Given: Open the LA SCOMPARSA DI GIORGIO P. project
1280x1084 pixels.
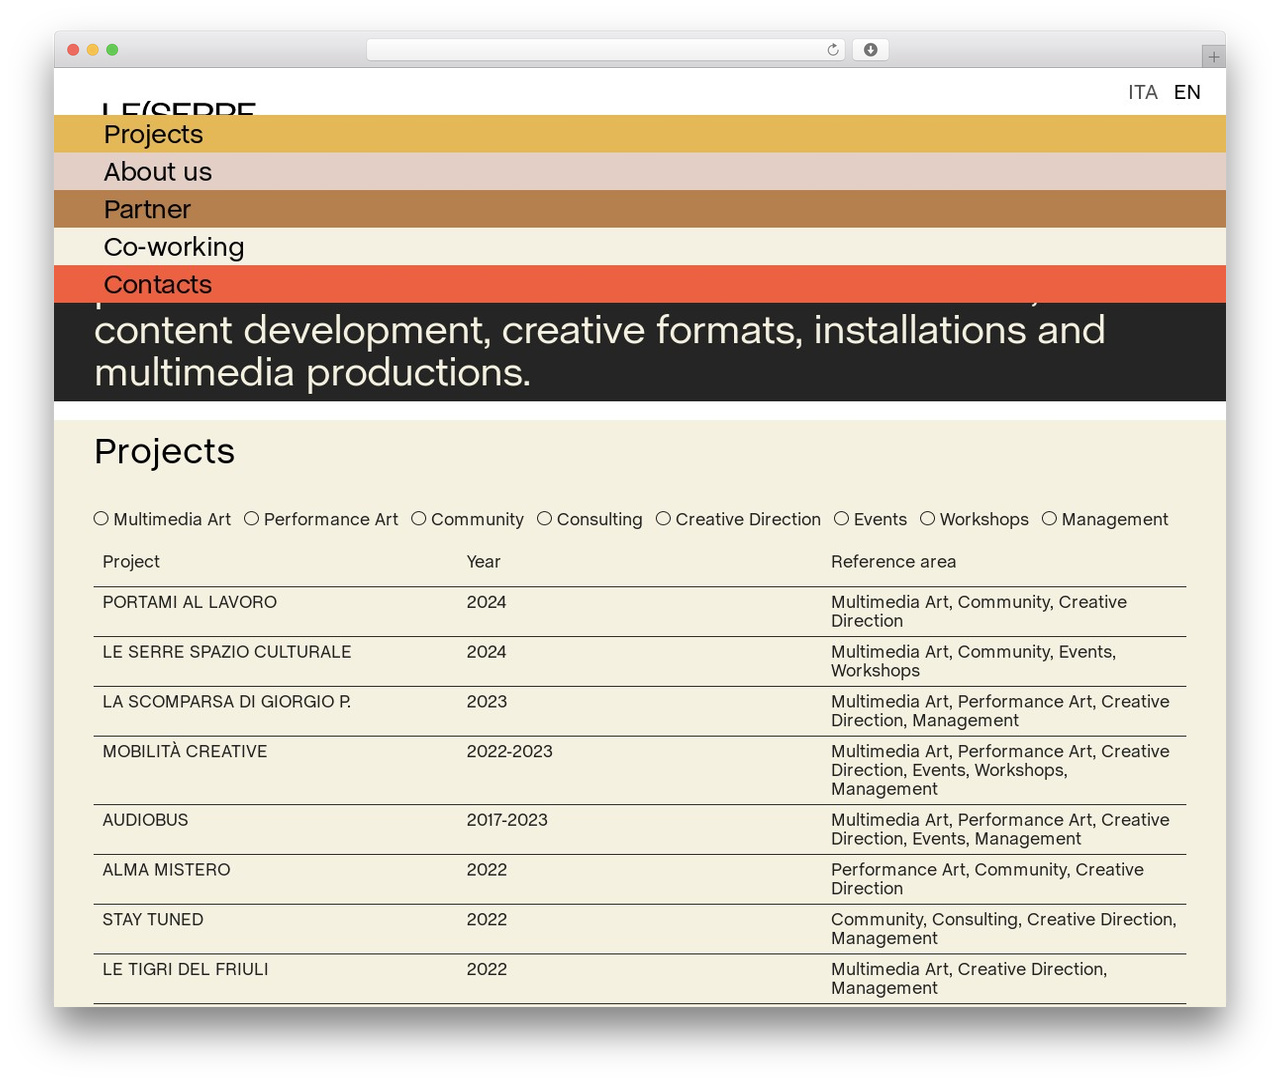Looking at the screenshot, I should (x=227, y=702).
